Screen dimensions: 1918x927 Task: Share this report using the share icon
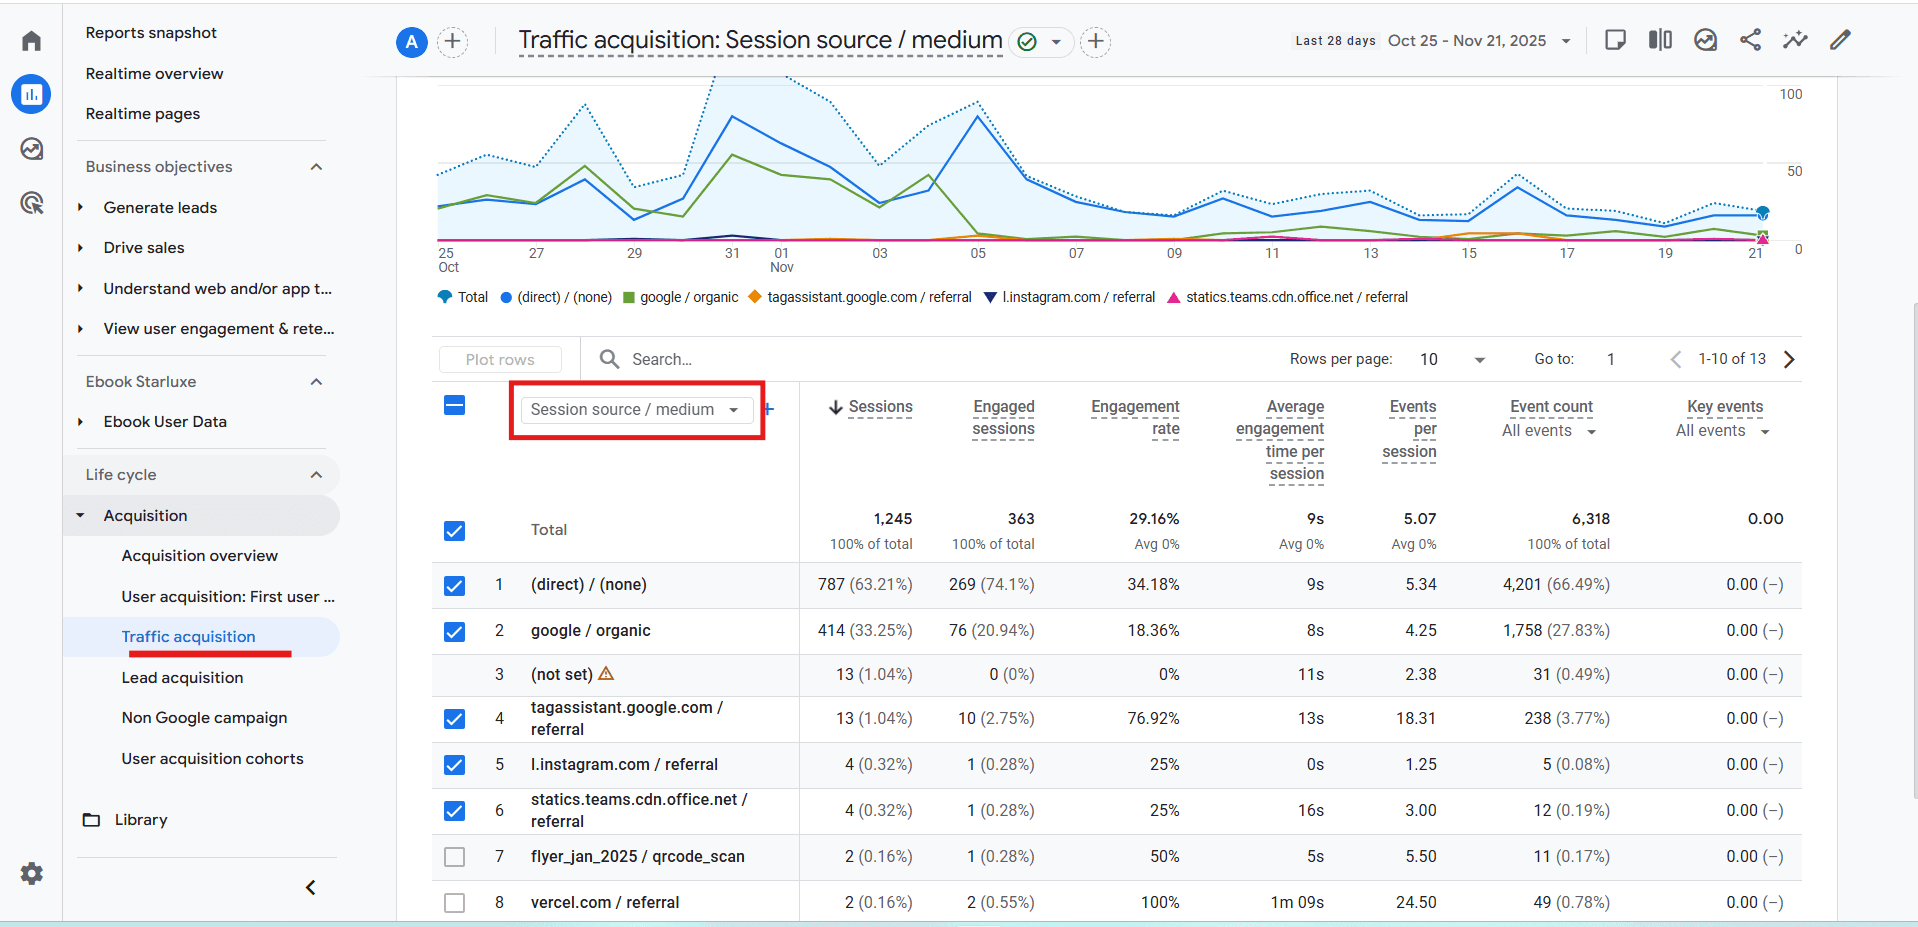pyautogui.click(x=1750, y=40)
